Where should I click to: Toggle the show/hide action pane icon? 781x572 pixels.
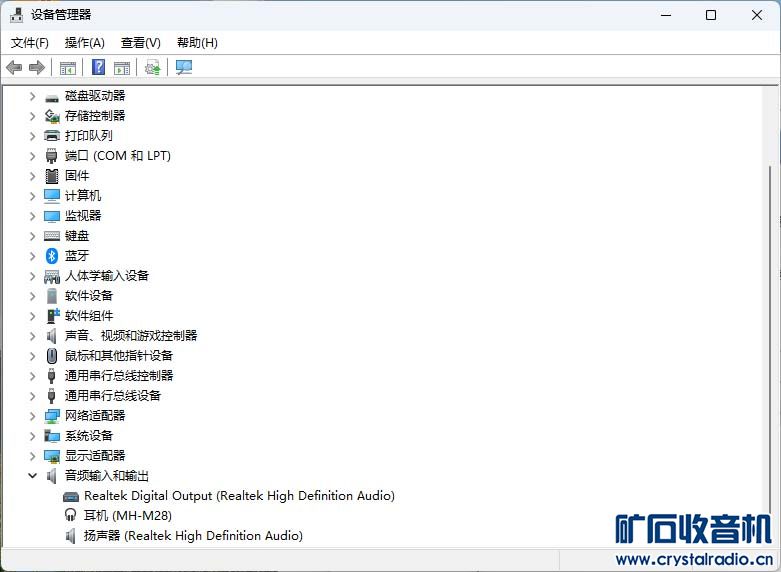pos(122,68)
